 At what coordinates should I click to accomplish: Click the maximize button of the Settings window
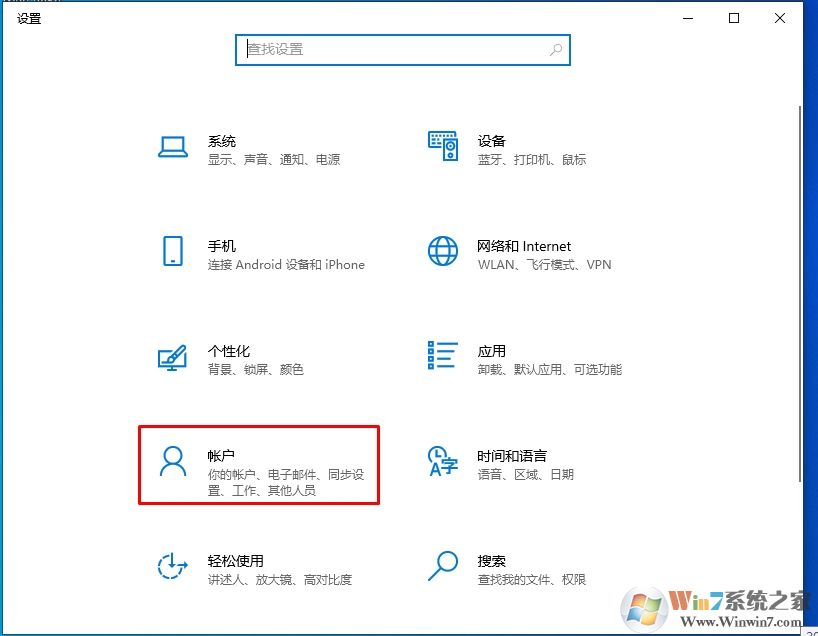[733, 18]
